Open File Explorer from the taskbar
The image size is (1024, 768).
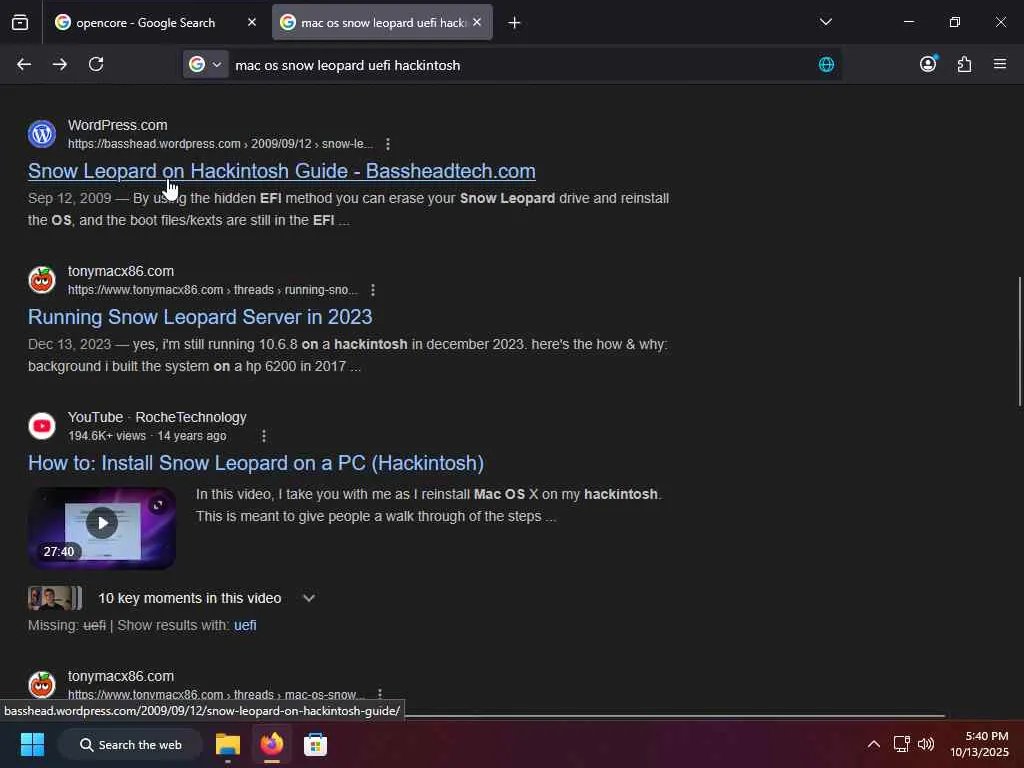point(228,744)
